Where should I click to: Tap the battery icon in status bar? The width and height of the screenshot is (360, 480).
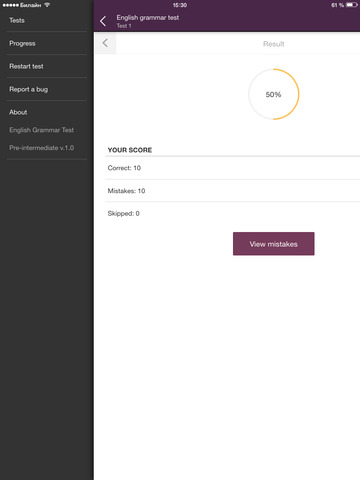pos(351,5)
